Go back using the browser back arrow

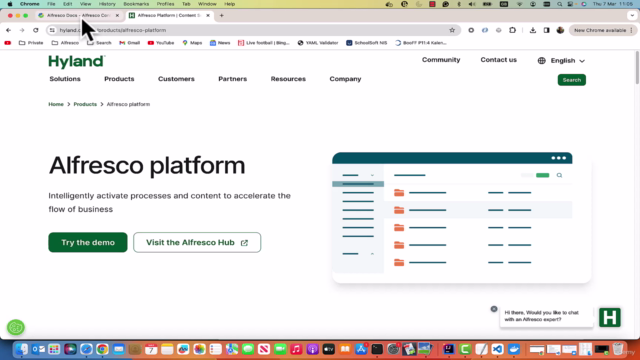coord(9,30)
